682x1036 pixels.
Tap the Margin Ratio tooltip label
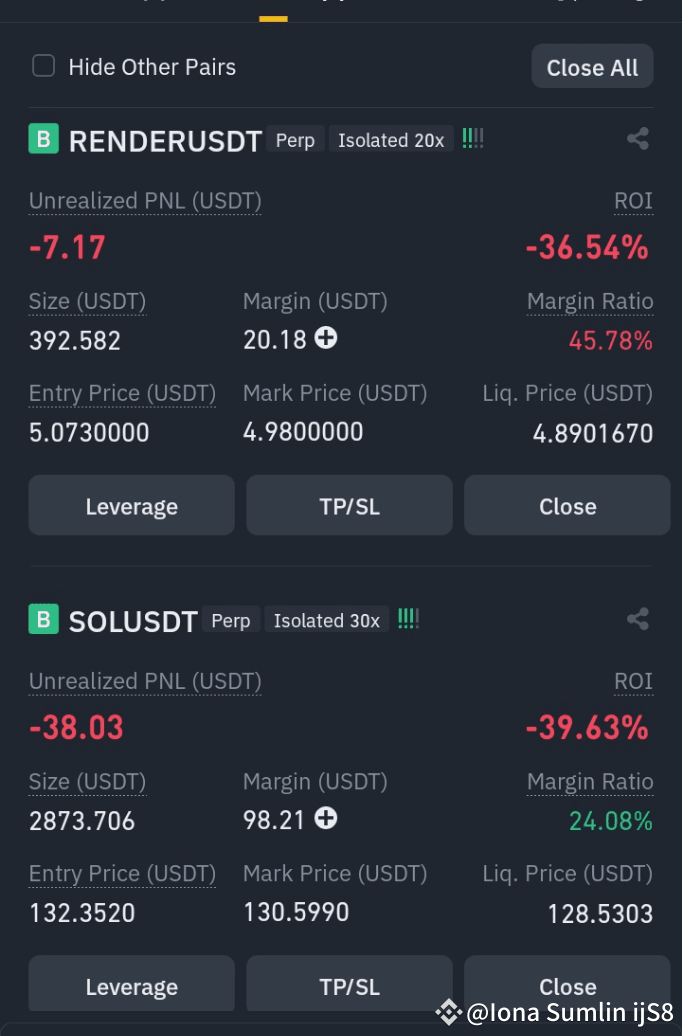(x=590, y=301)
